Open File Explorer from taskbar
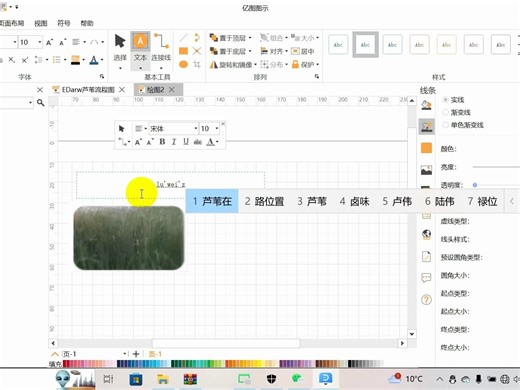Screen dimensions: 520x390 [163, 379]
